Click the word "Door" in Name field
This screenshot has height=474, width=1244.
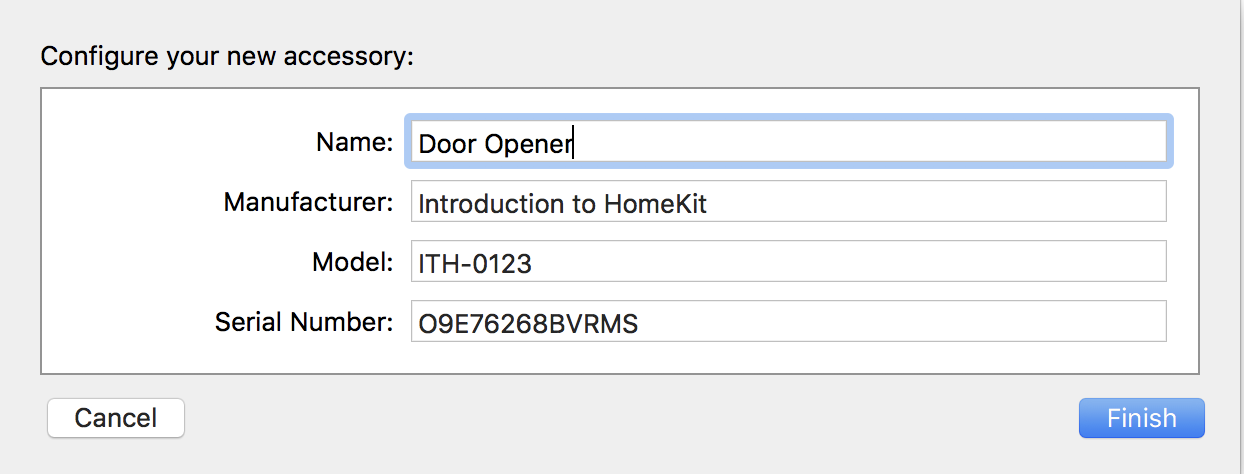447,144
